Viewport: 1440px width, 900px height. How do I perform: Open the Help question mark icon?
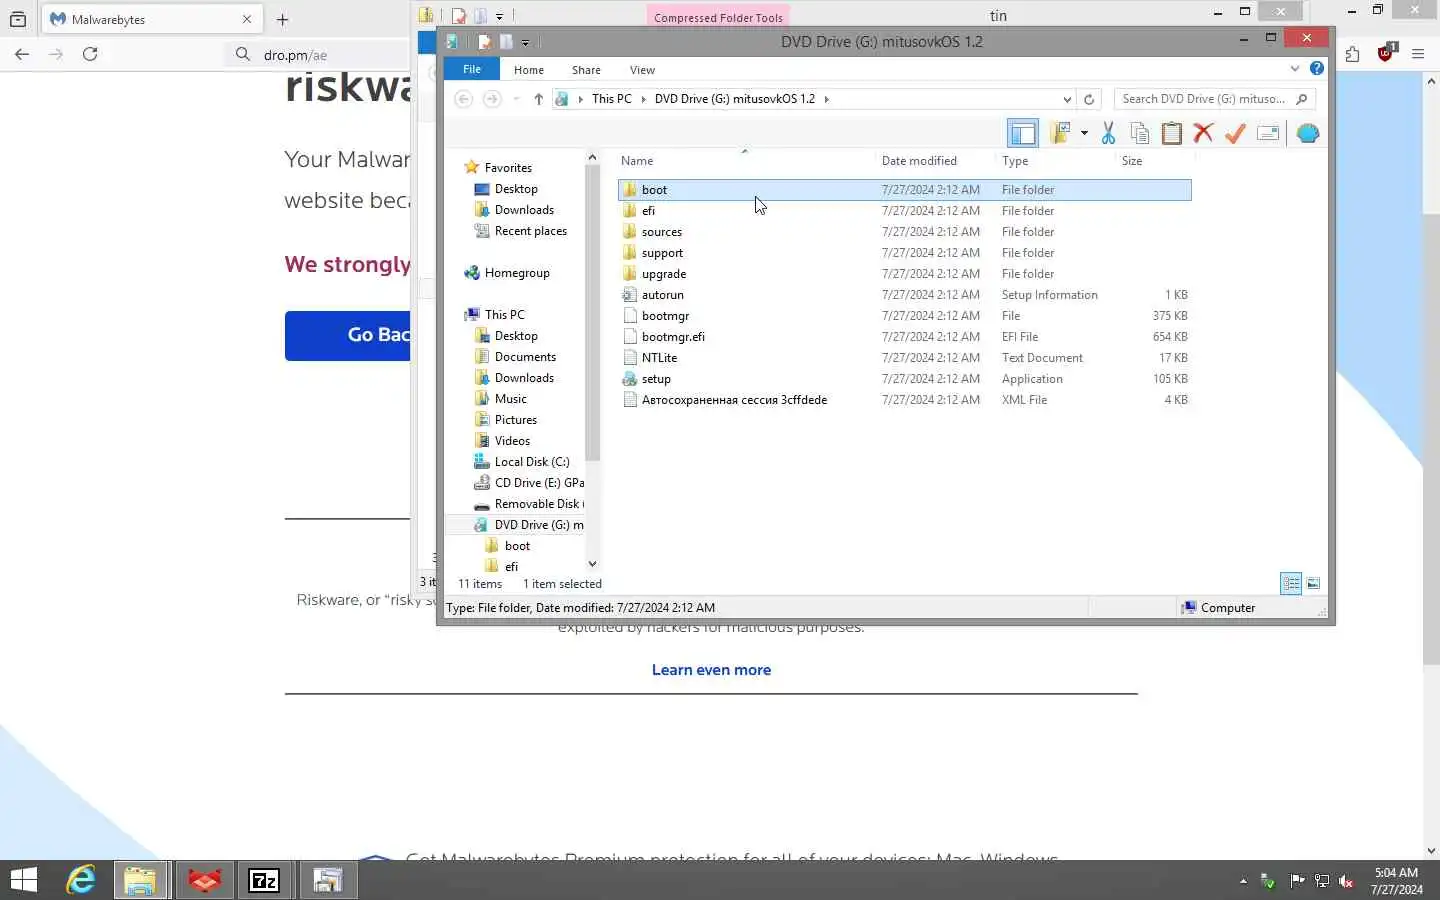pos(1317,68)
